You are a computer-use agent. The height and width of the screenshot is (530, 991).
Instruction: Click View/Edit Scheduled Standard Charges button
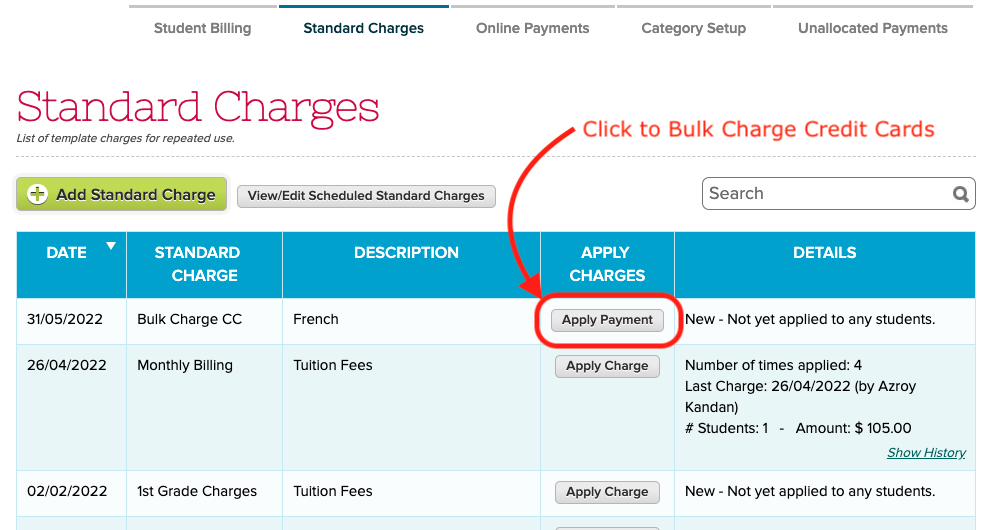(x=366, y=196)
